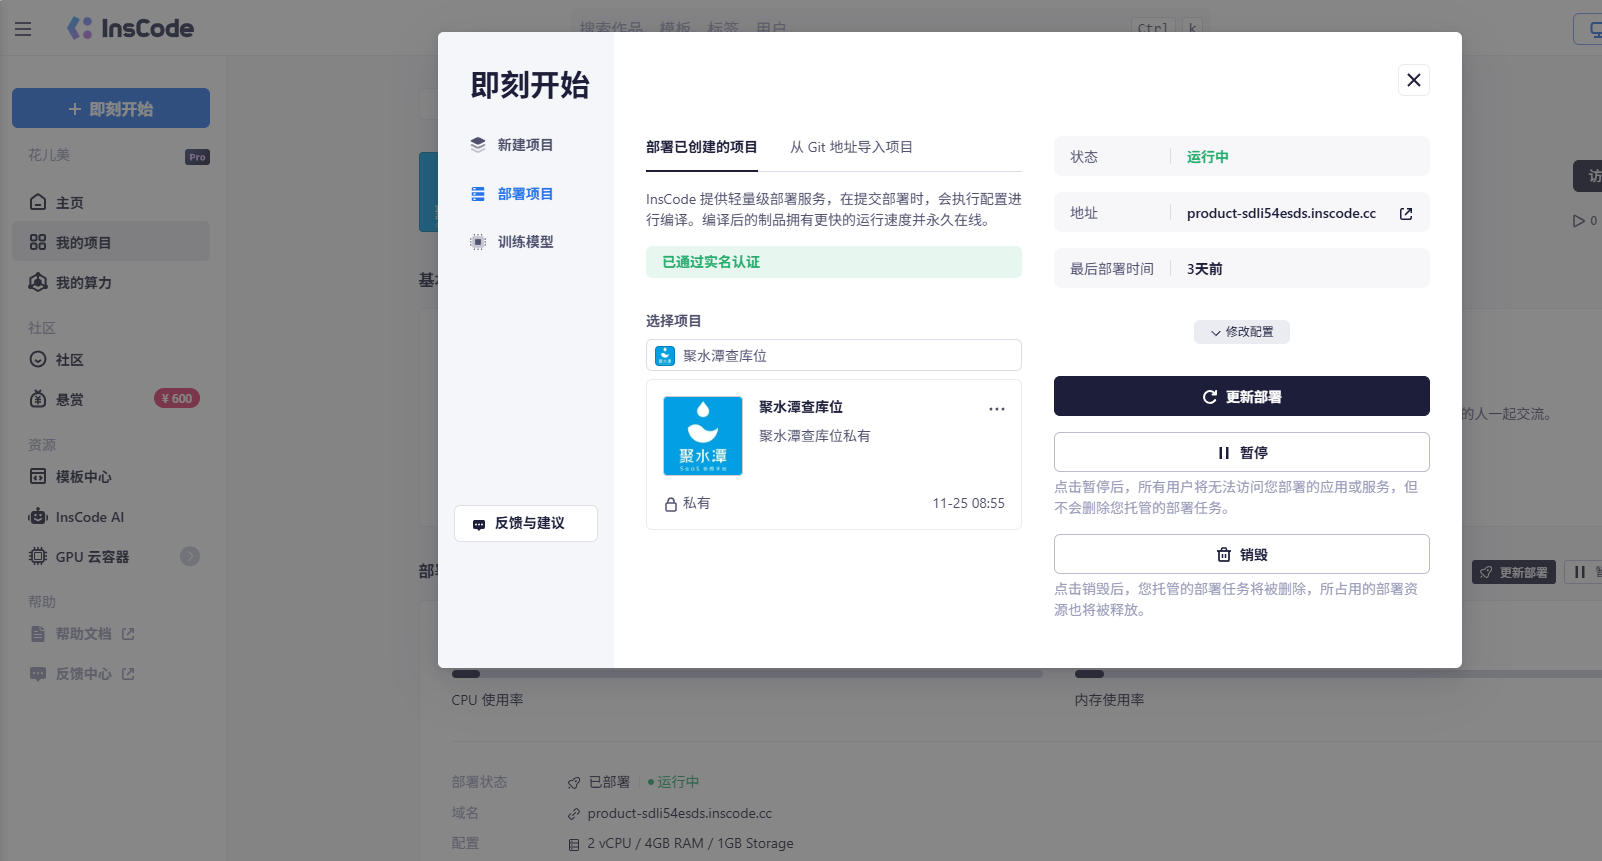Click the 聚水潭查库位私有 description text
1602x861 pixels.
click(x=815, y=436)
